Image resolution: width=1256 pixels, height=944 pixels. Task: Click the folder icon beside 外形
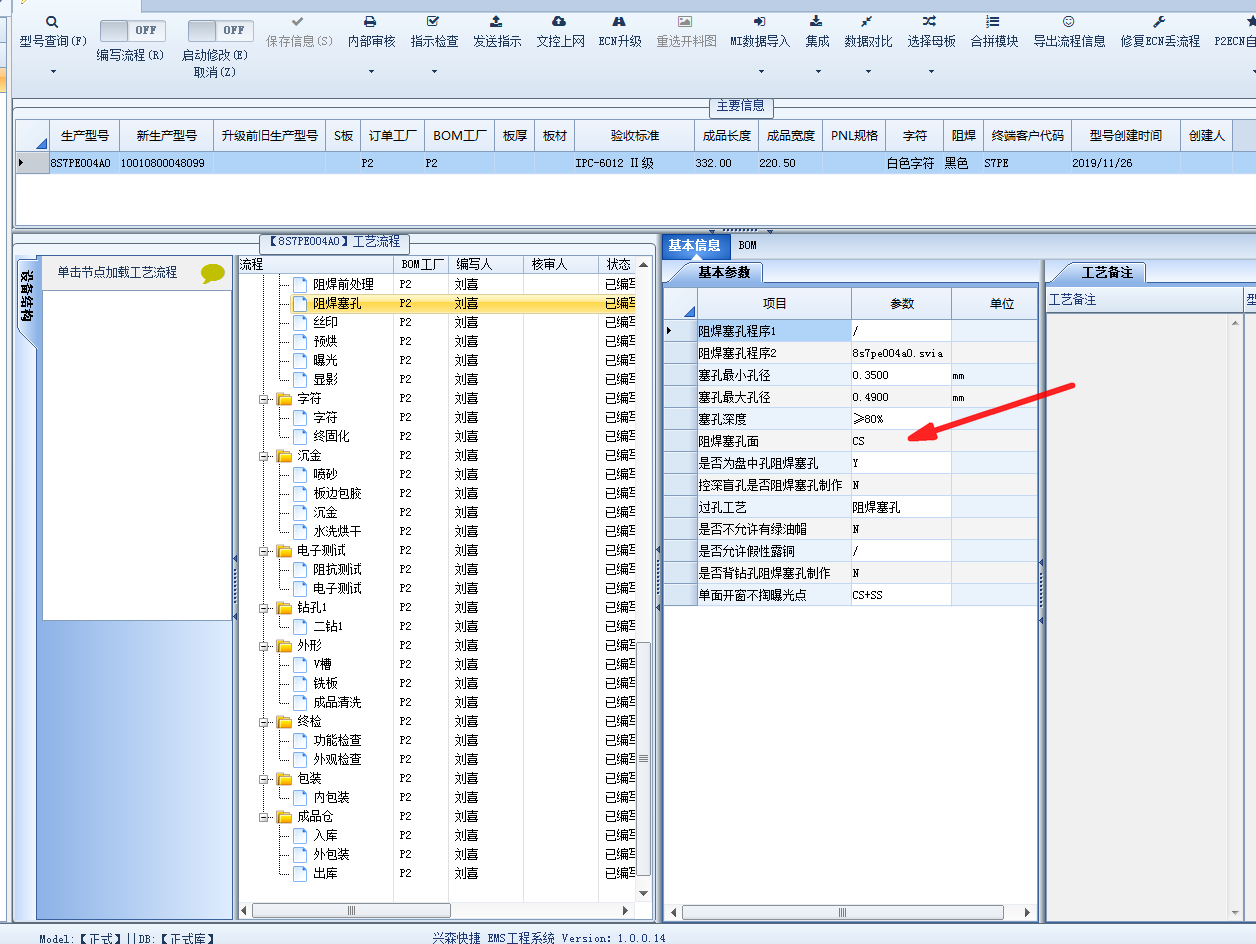click(284, 645)
